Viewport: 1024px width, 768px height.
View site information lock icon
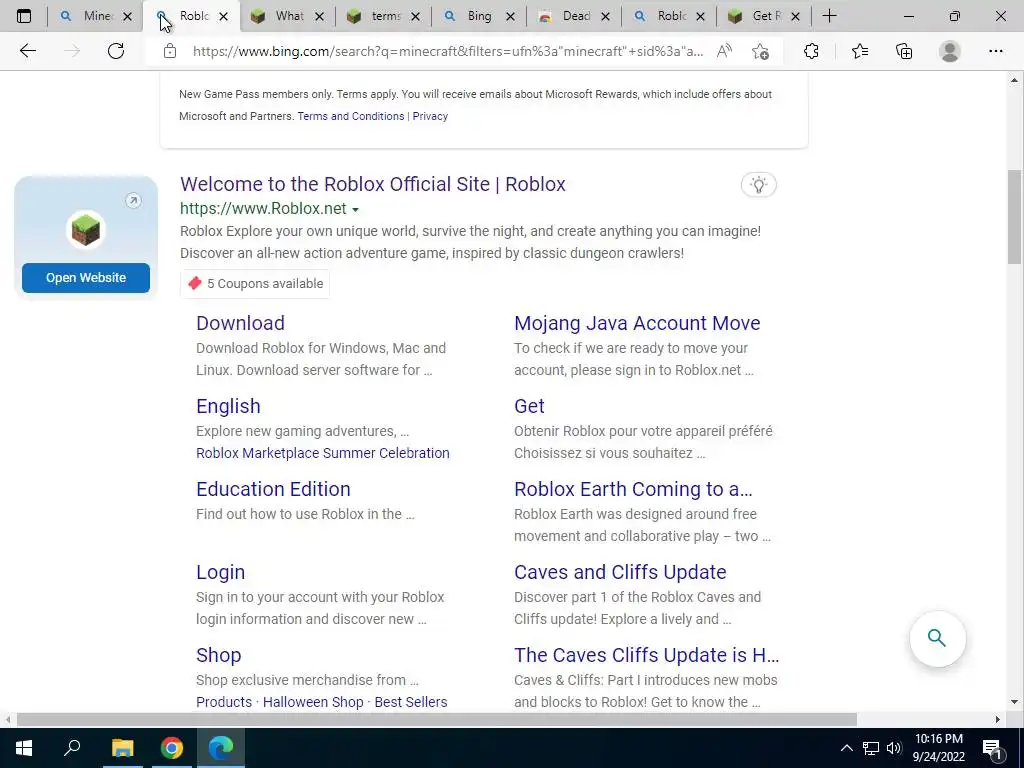[x=170, y=51]
